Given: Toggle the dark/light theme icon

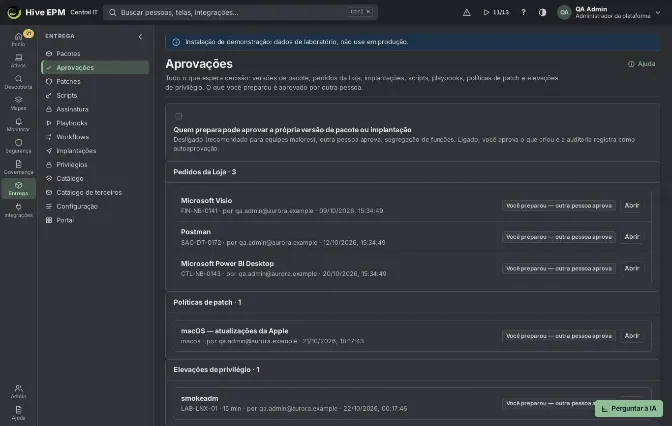Looking at the screenshot, I should coord(543,12).
